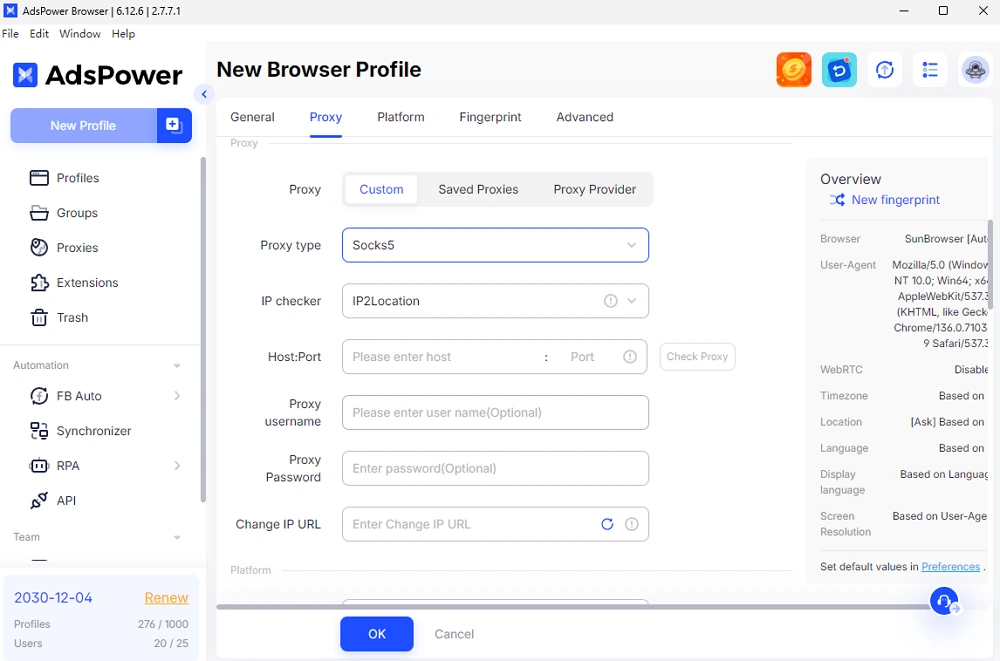The width and height of the screenshot is (1000, 661).
Task: Click the AdsPower logo icon
Action: coord(26,75)
